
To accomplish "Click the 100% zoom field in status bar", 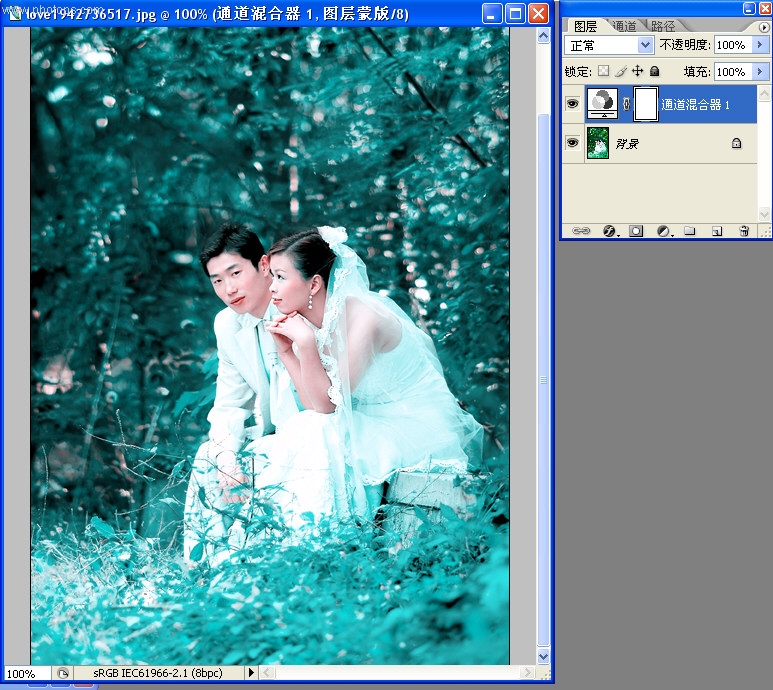I will coord(27,673).
